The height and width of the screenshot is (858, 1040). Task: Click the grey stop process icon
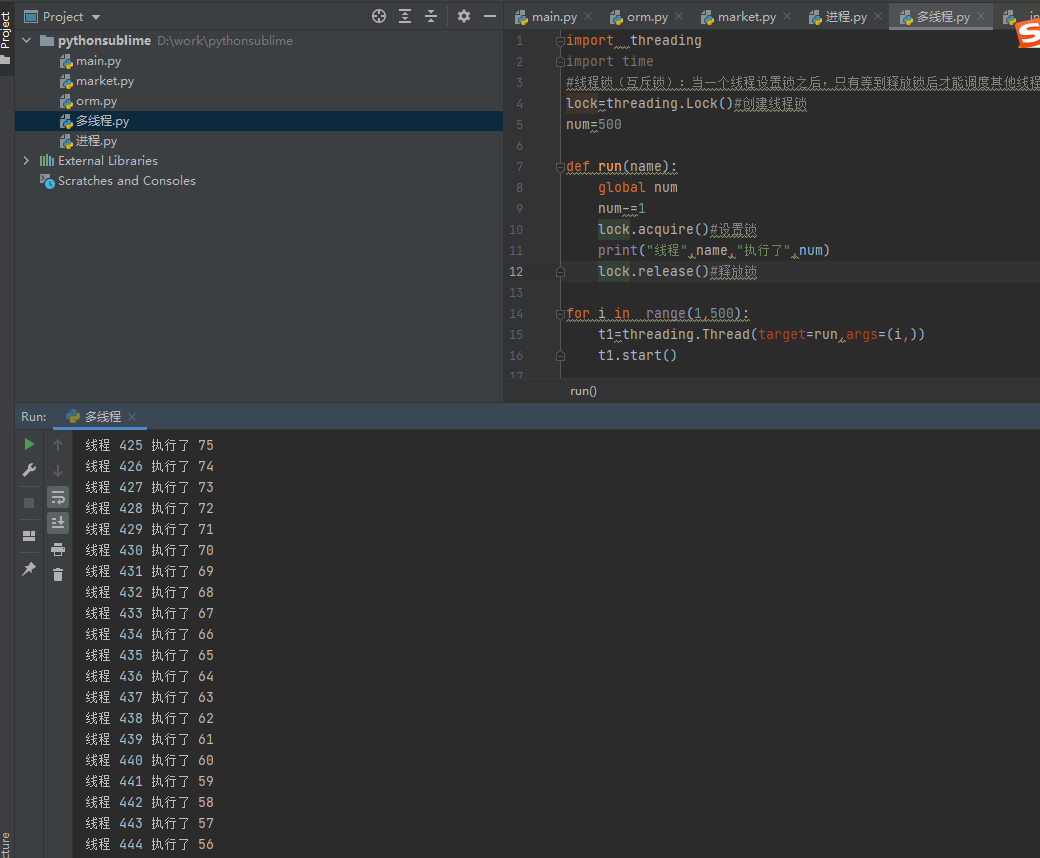29,502
